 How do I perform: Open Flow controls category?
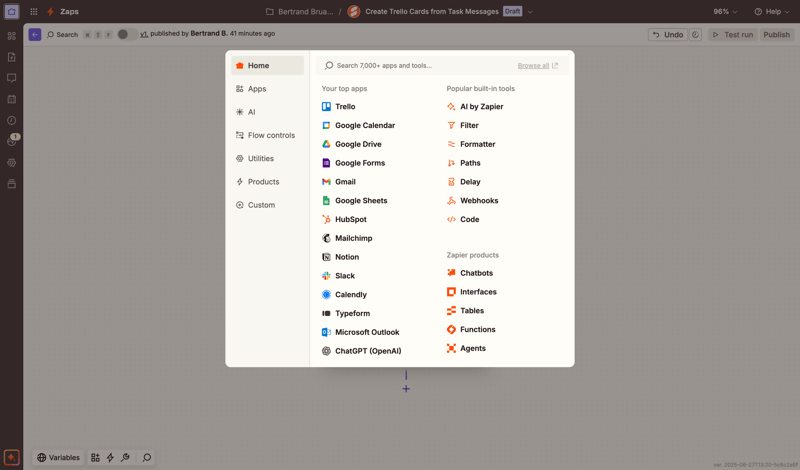267,135
